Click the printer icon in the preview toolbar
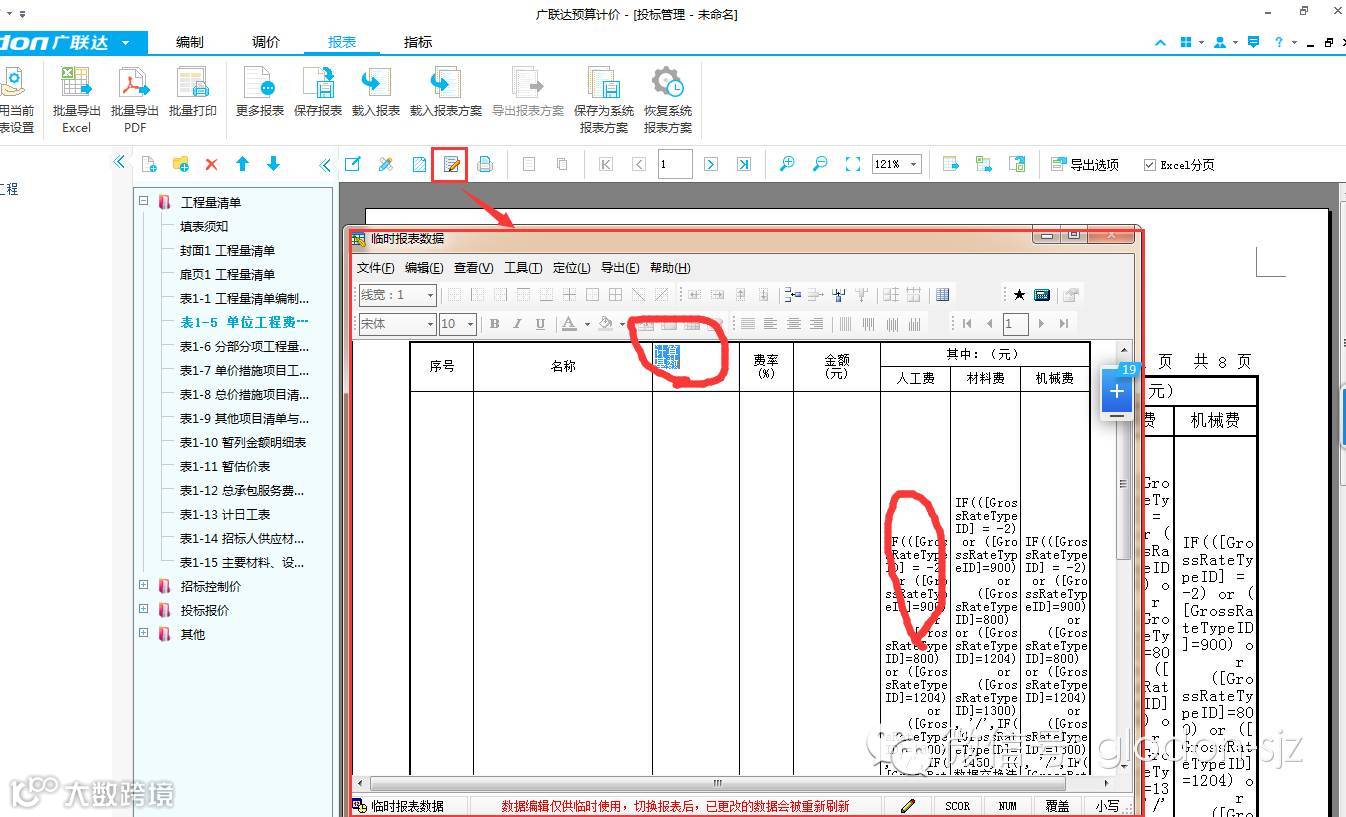Viewport: 1346px width, 817px height. tap(485, 165)
